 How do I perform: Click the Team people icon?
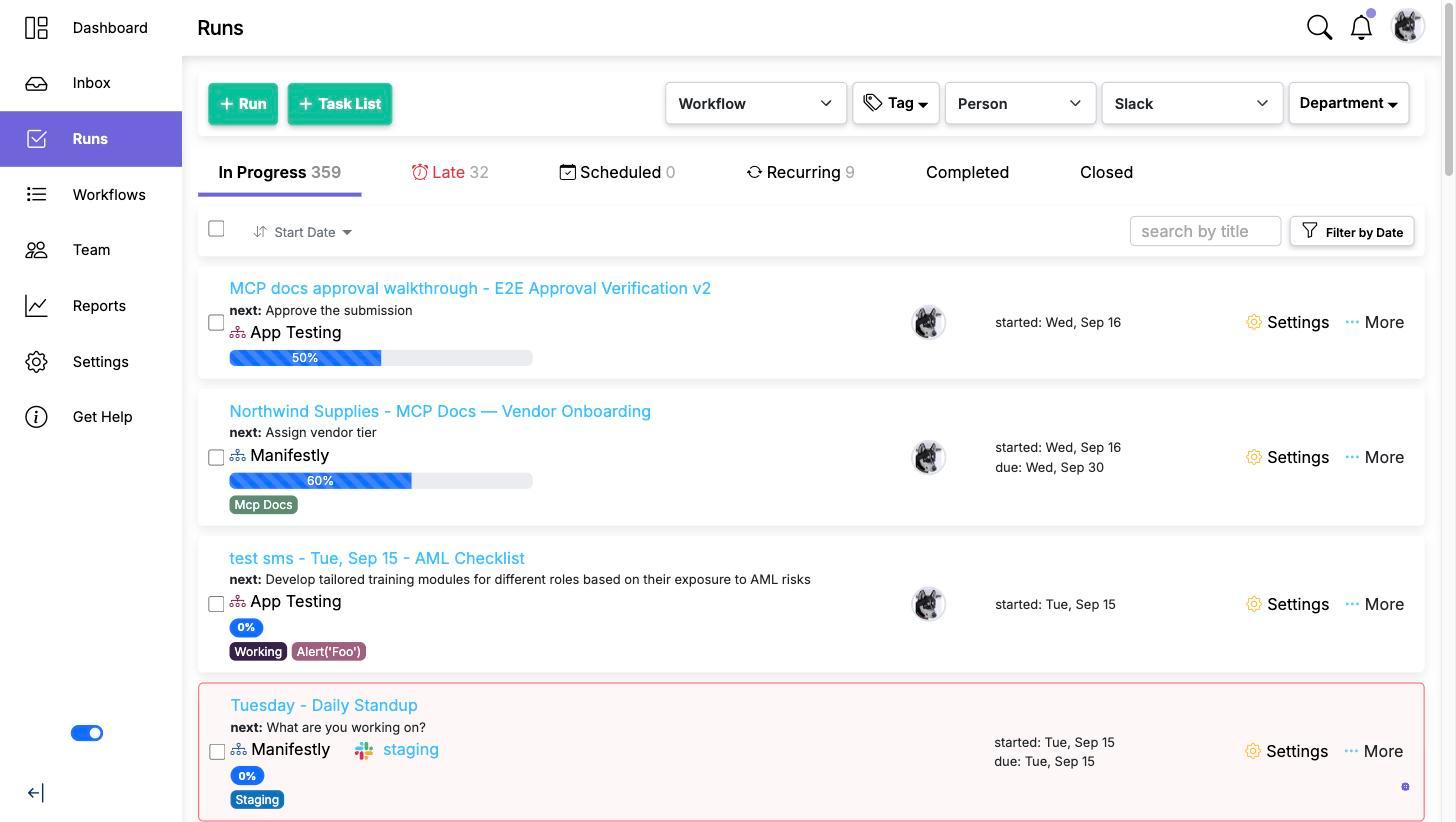tap(36, 250)
